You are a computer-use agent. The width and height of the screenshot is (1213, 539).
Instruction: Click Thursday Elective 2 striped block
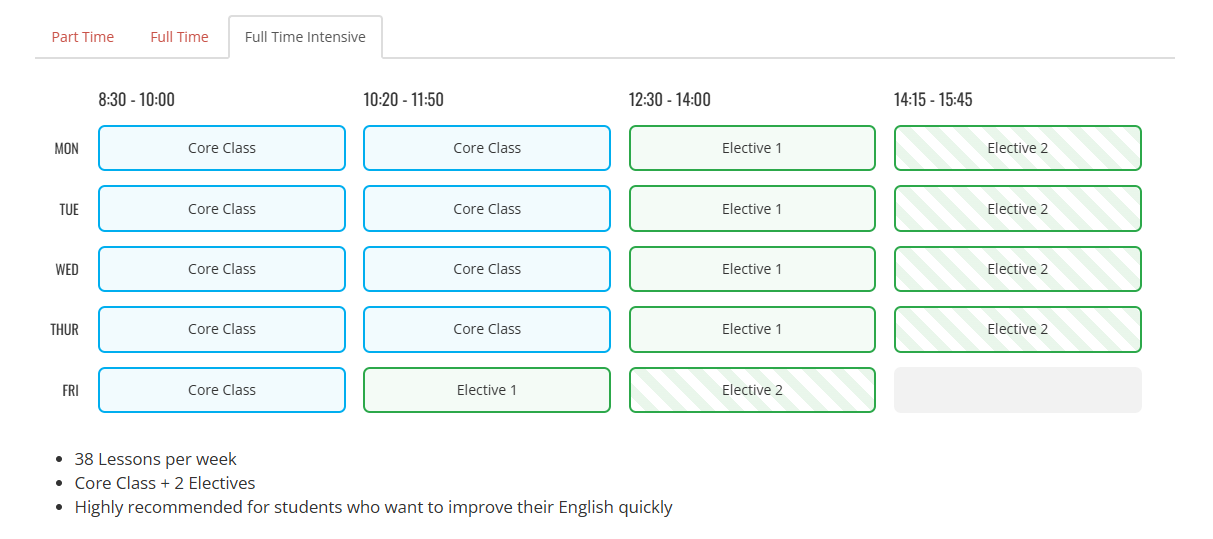[x=1017, y=329]
